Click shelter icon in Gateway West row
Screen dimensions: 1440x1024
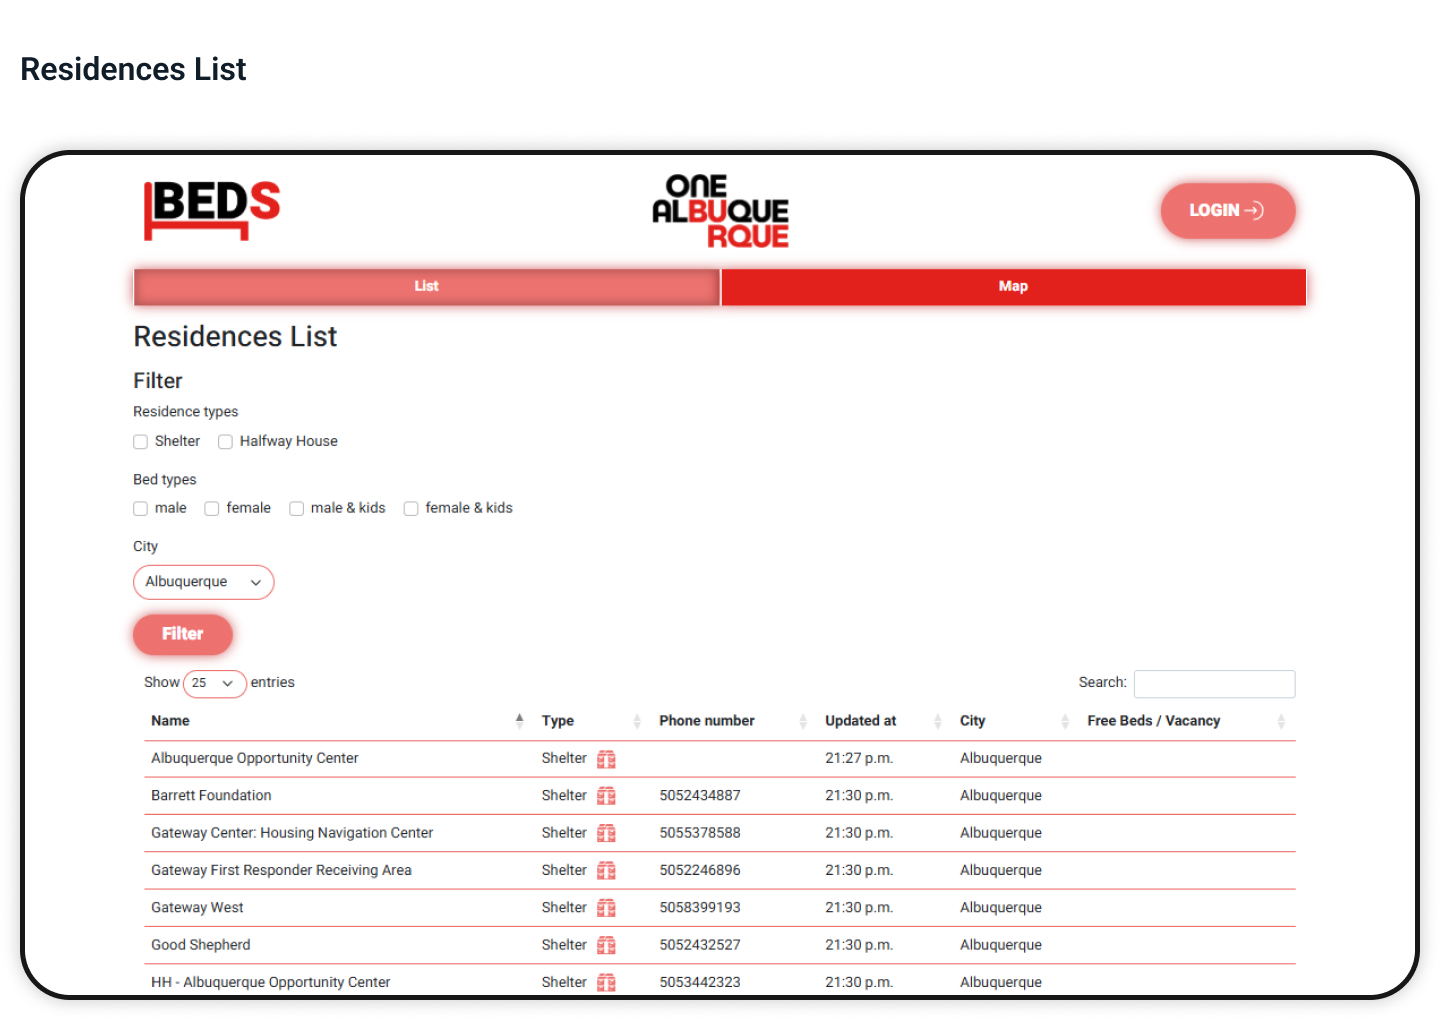tap(606, 908)
